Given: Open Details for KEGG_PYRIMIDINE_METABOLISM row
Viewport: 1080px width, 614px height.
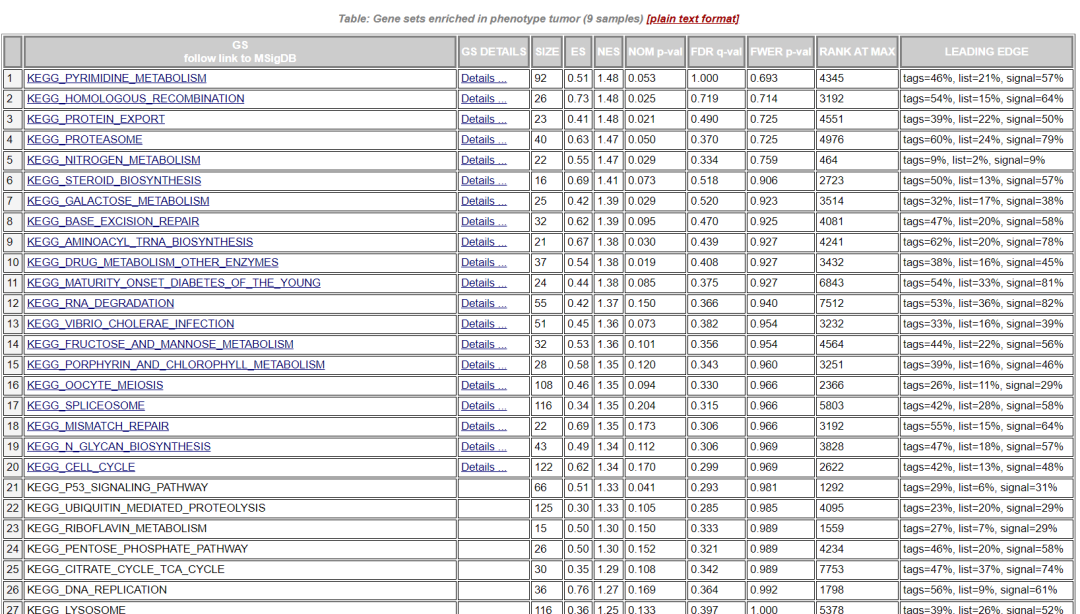Looking at the screenshot, I should (484, 79).
